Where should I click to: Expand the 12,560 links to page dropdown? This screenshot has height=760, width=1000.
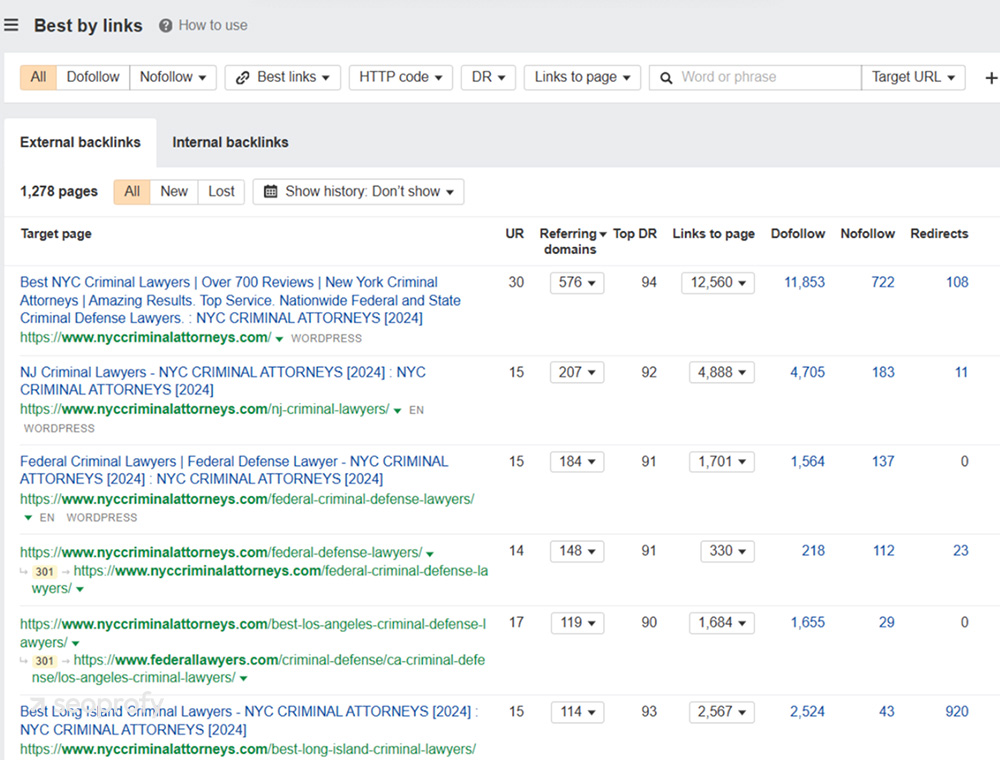(718, 282)
